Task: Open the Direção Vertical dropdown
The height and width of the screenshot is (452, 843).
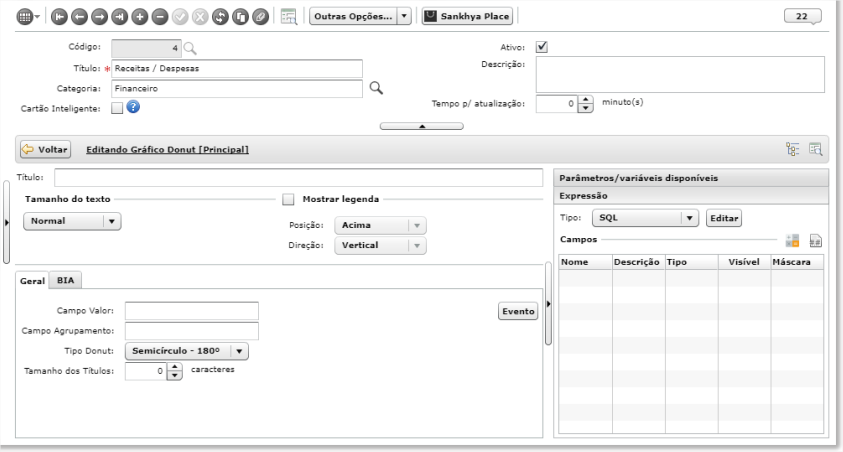Action: click(380, 245)
